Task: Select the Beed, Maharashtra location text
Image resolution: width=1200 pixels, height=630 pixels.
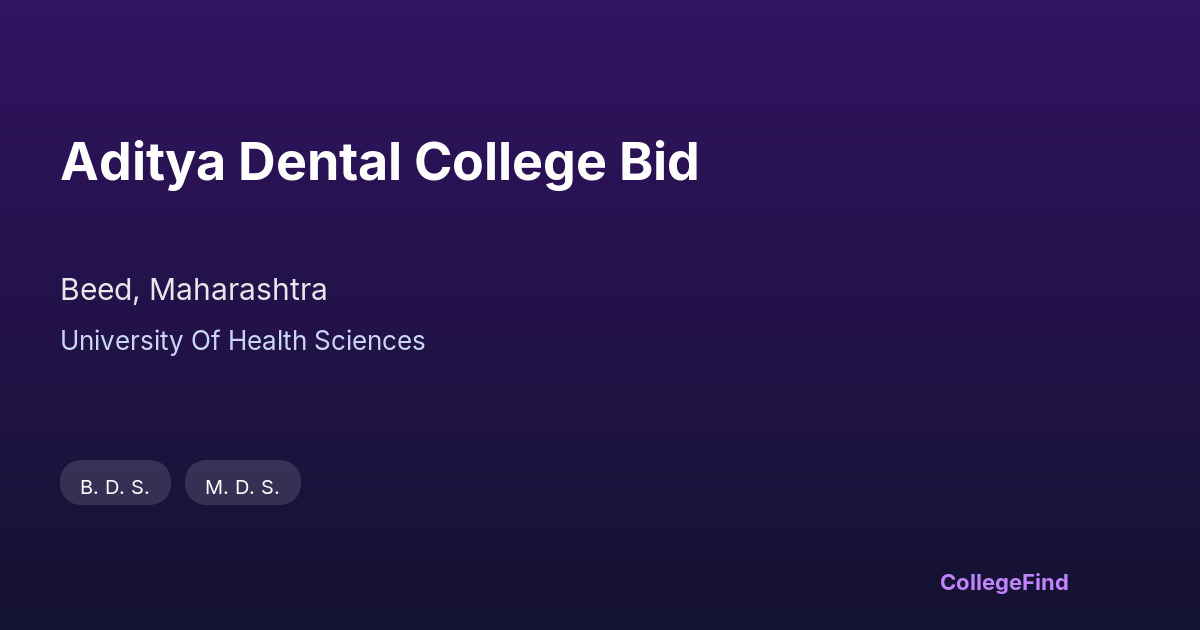Action: (x=193, y=290)
